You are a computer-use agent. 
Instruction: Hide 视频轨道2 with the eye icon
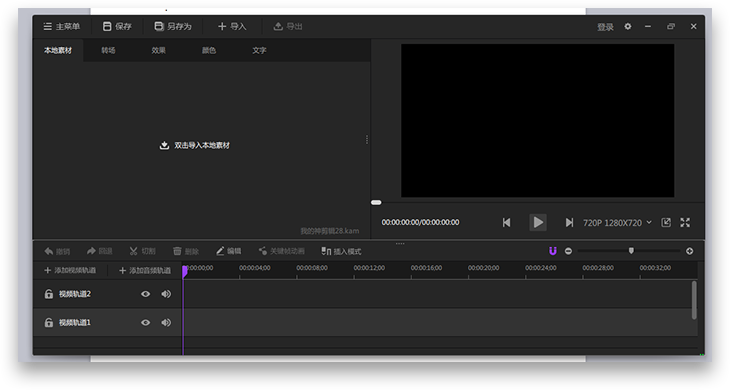click(x=145, y=294)
